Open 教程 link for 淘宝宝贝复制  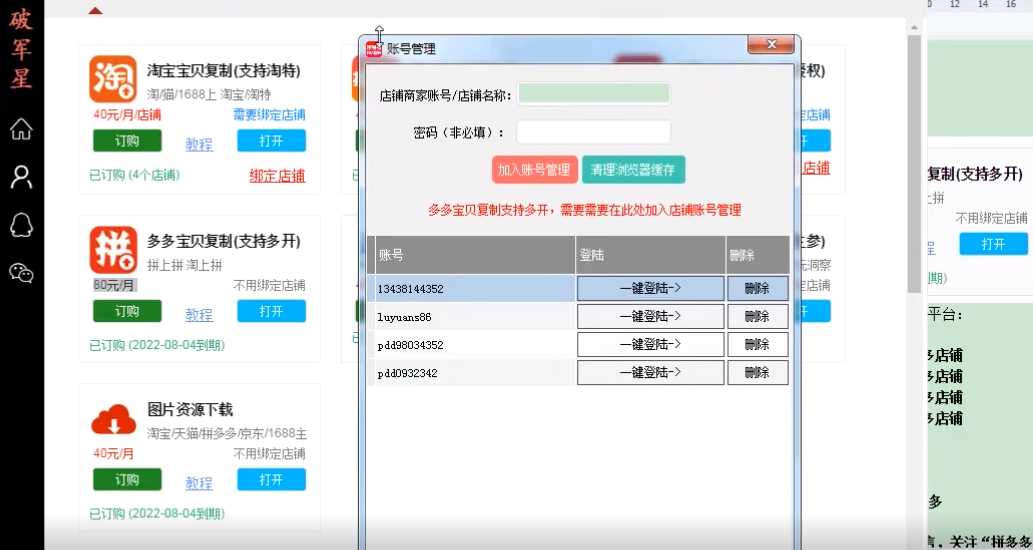[199, 144]
